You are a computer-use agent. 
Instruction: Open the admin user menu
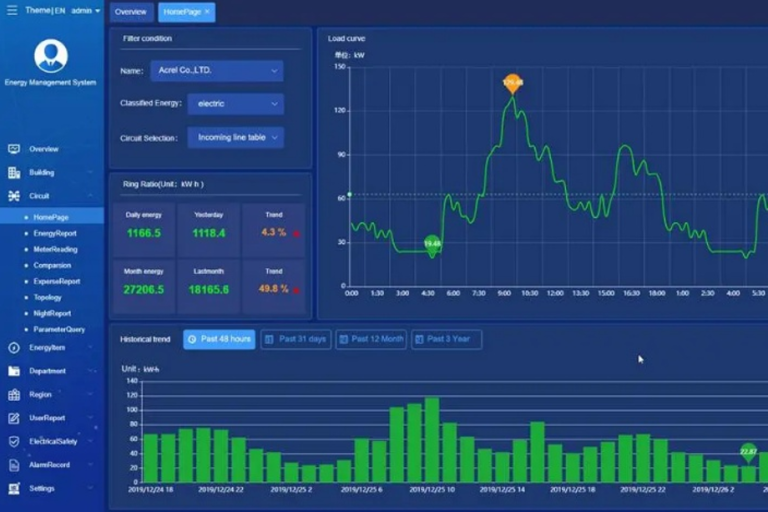(x=85, y=10)
